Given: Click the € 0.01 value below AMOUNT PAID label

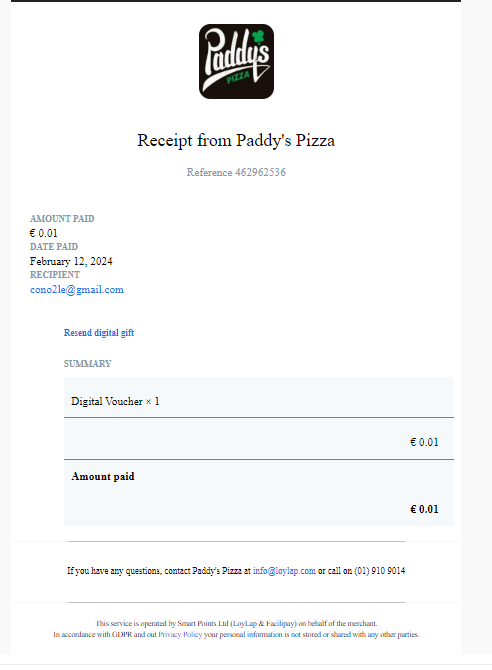Looking at the screenshot, I should point(44,233).
